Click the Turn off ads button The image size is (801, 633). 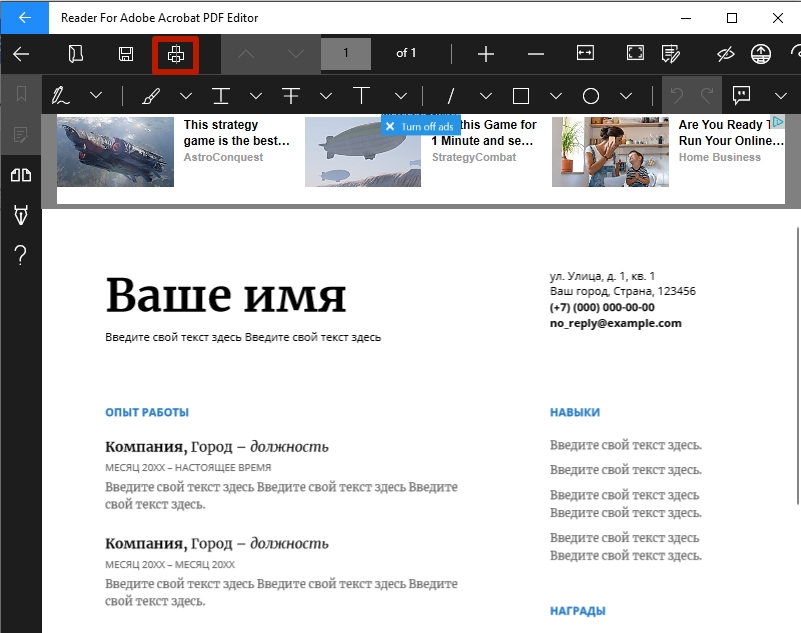(420, 127)
